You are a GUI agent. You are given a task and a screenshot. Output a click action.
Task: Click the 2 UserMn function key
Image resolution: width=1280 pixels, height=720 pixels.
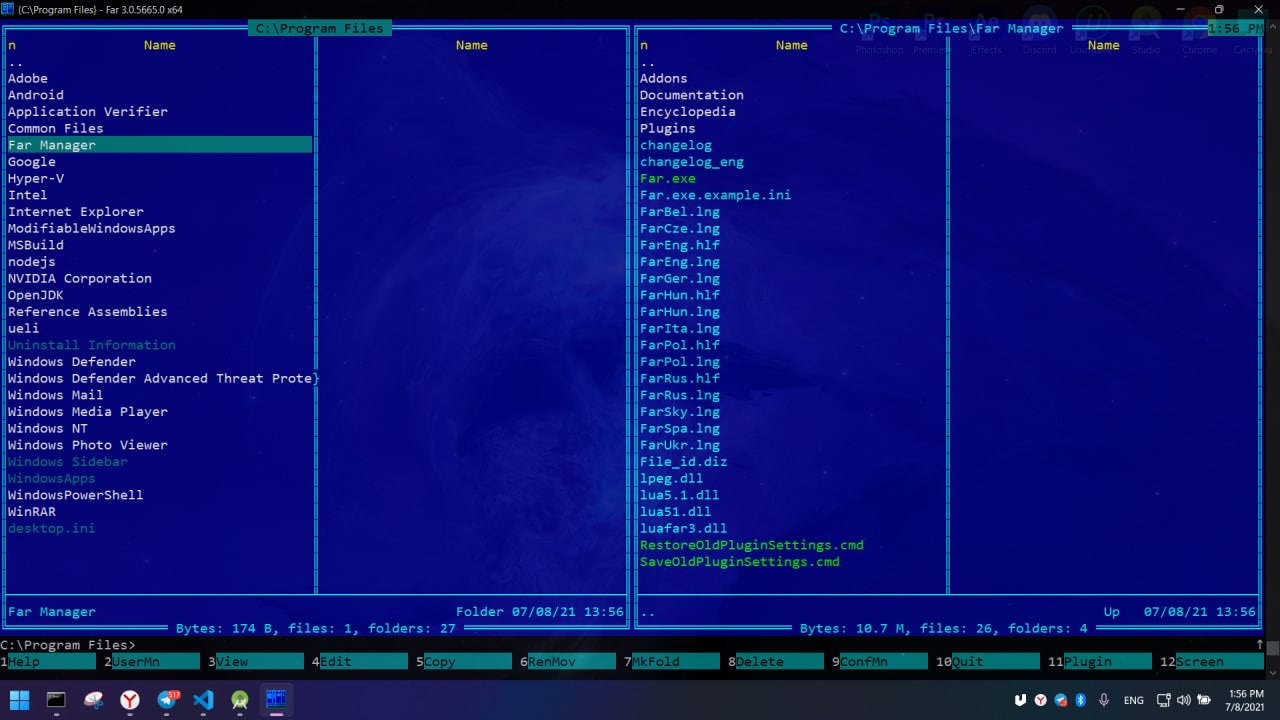point(152,662)
